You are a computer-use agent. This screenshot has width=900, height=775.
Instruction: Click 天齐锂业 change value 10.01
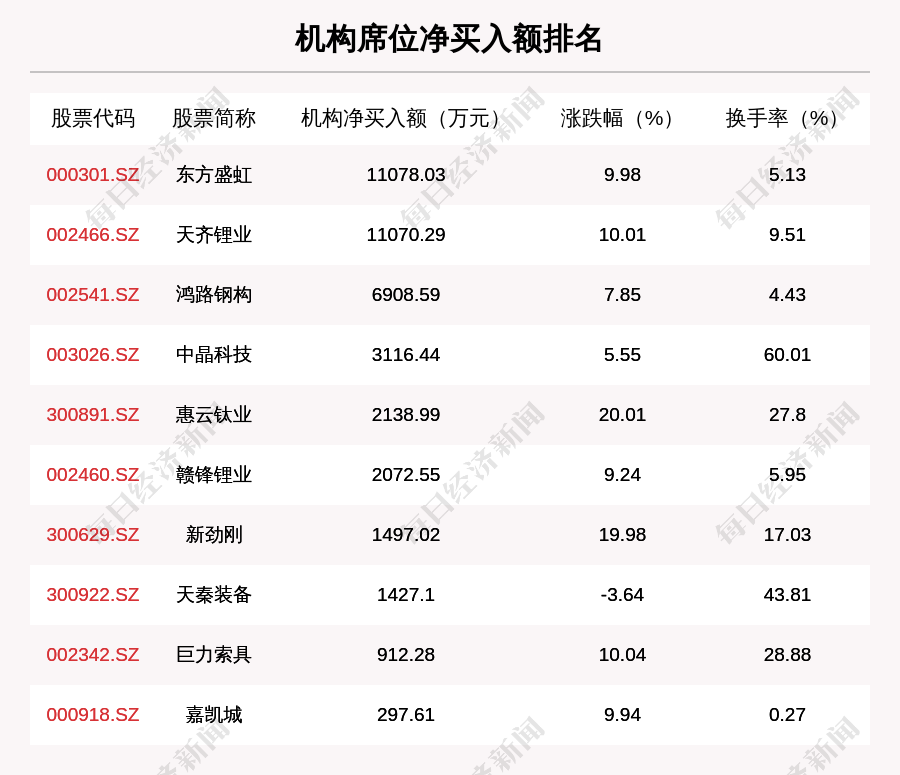coord(622,235)
